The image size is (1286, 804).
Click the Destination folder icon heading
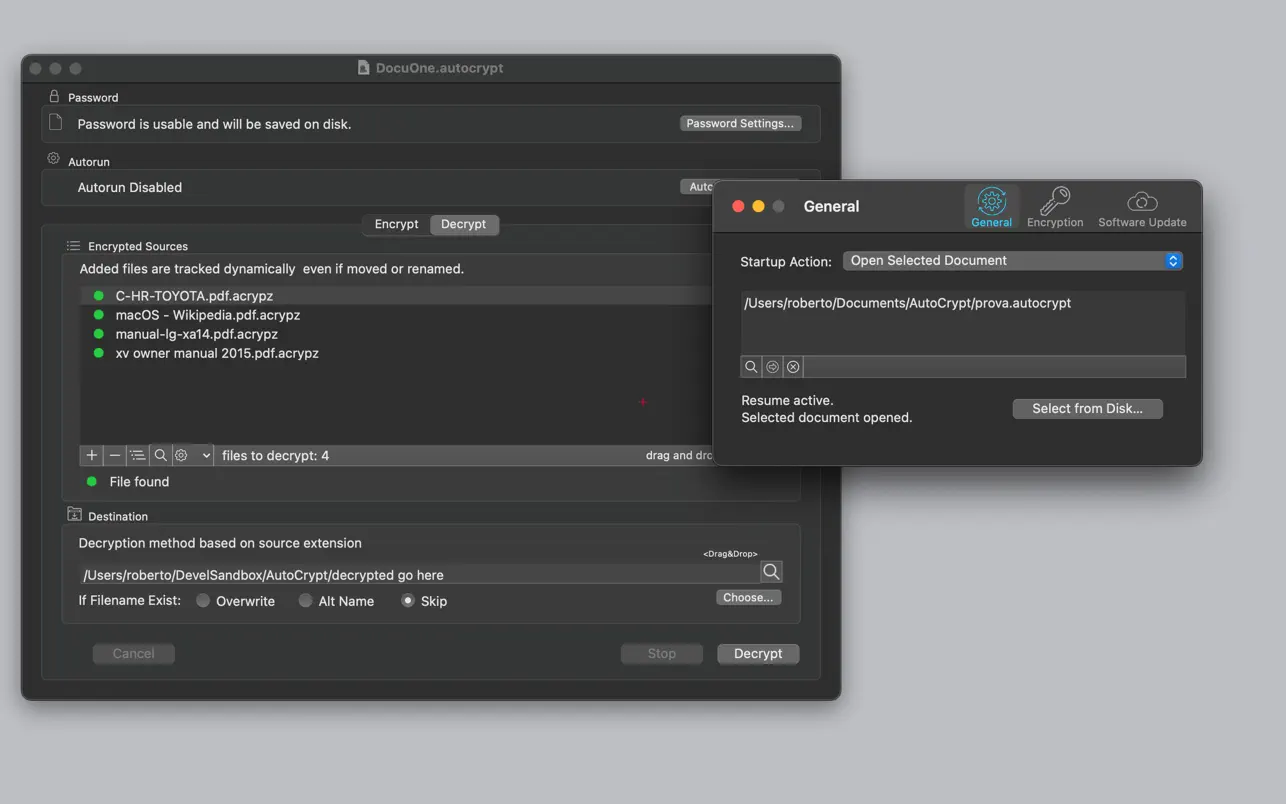[74, 514]
